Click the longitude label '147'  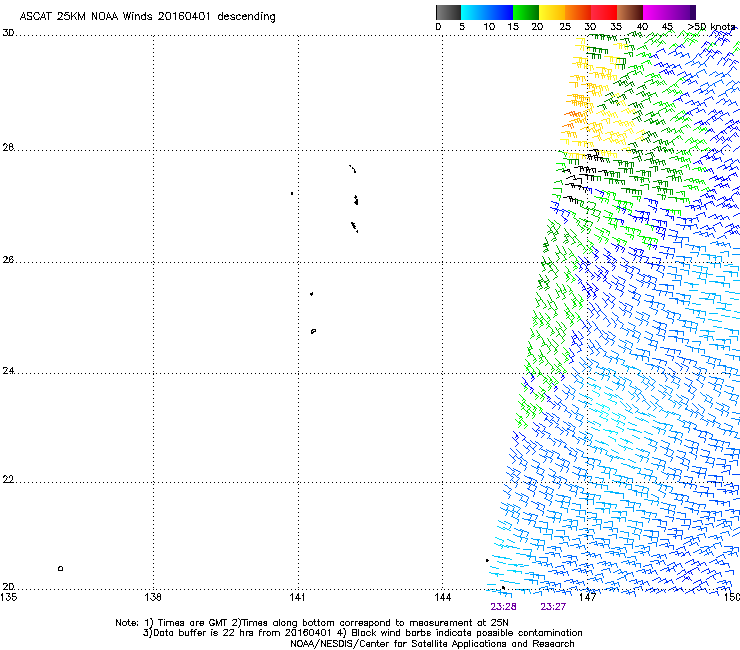point(587,597)
